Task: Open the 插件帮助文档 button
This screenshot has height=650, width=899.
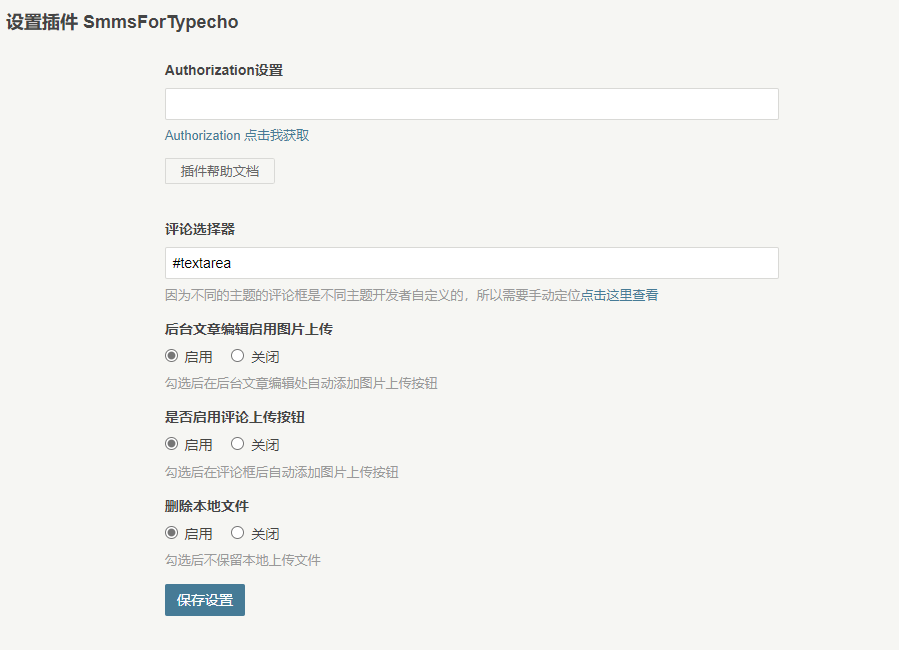Action: coord(220,171)
